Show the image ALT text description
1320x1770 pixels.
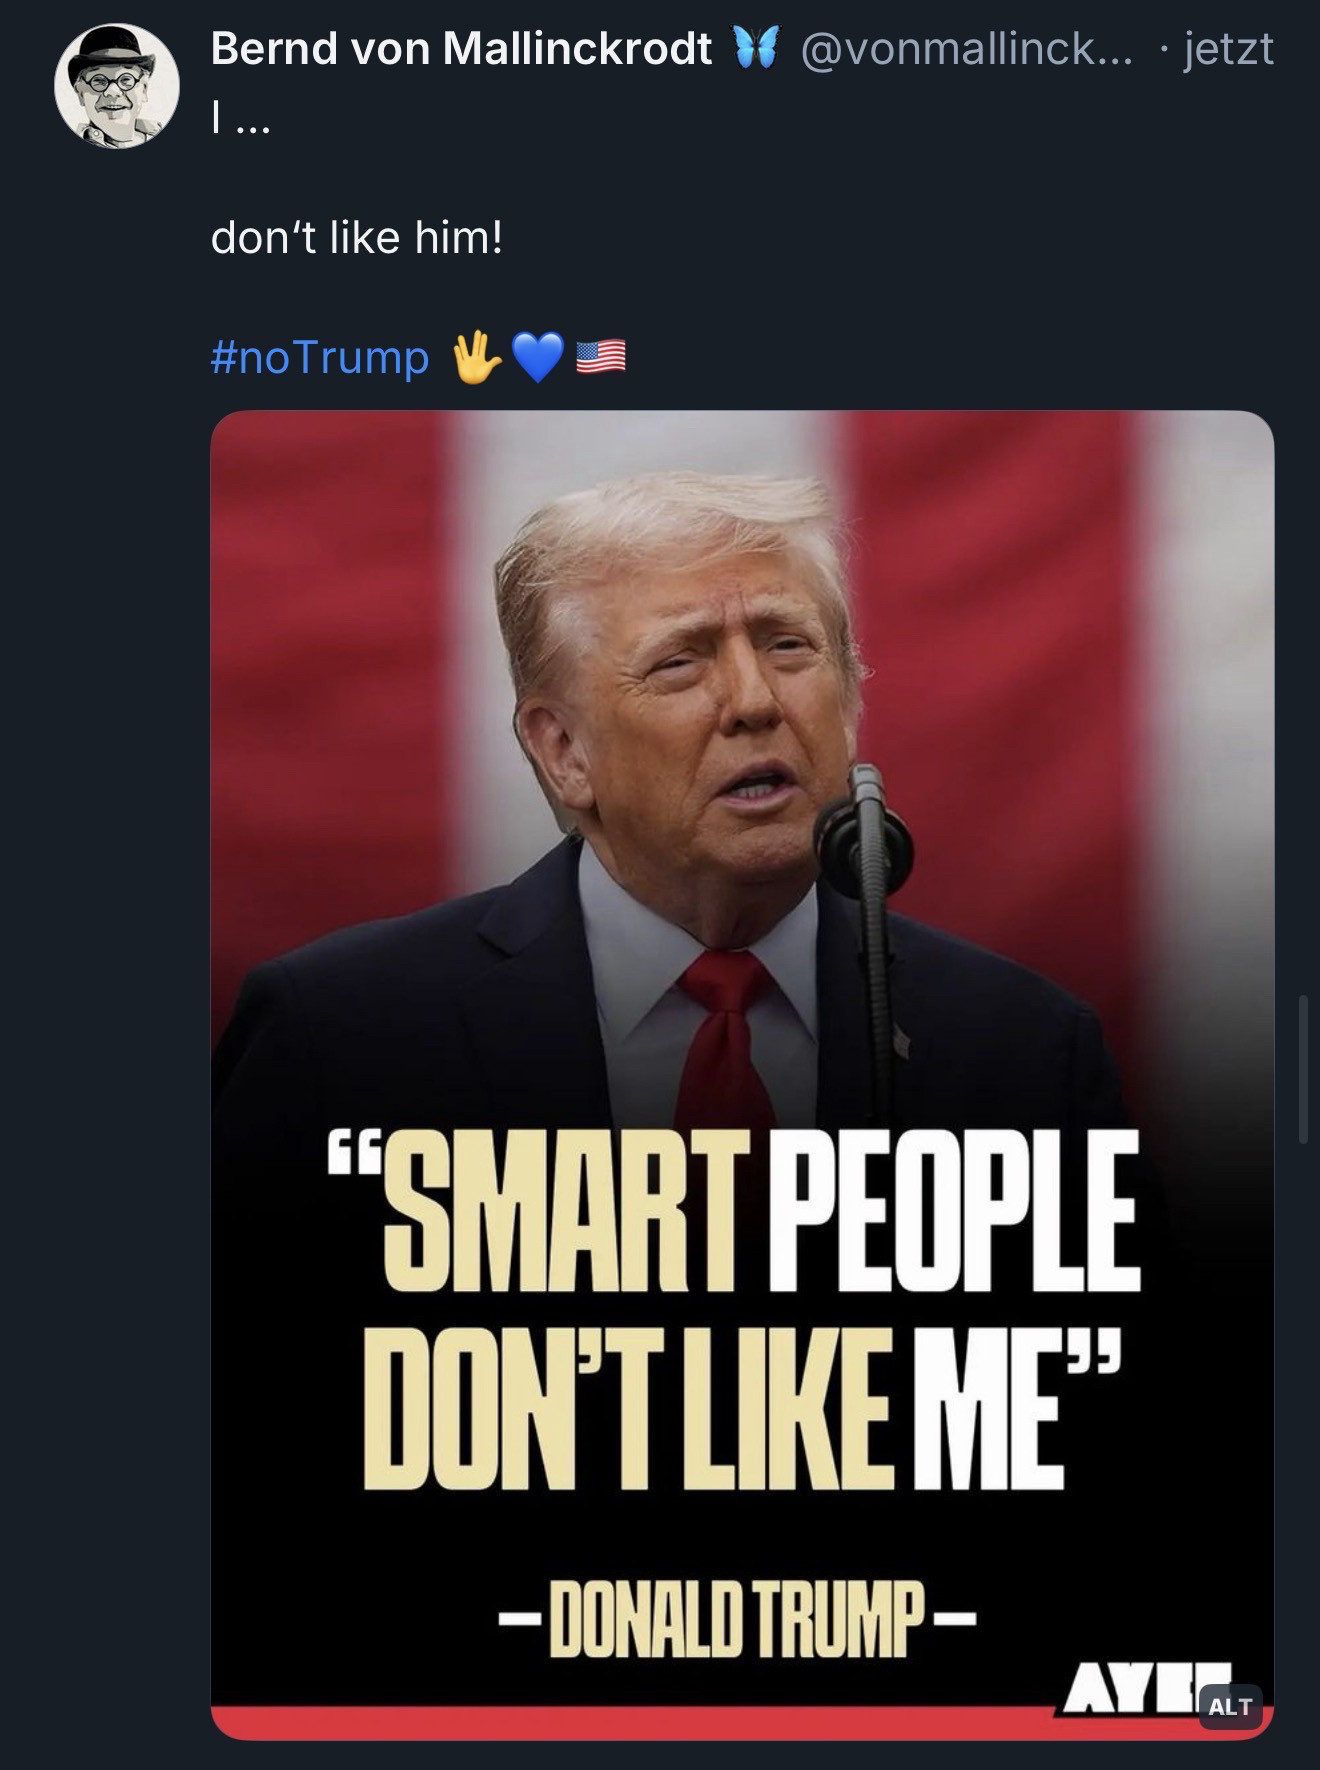1229,1706
